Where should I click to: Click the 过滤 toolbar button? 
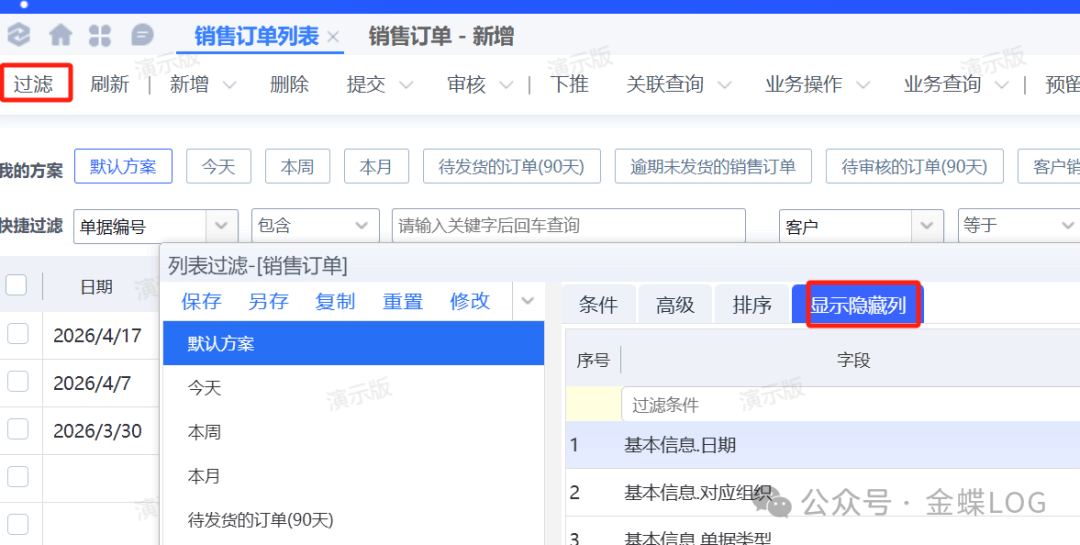coord(34,84)
